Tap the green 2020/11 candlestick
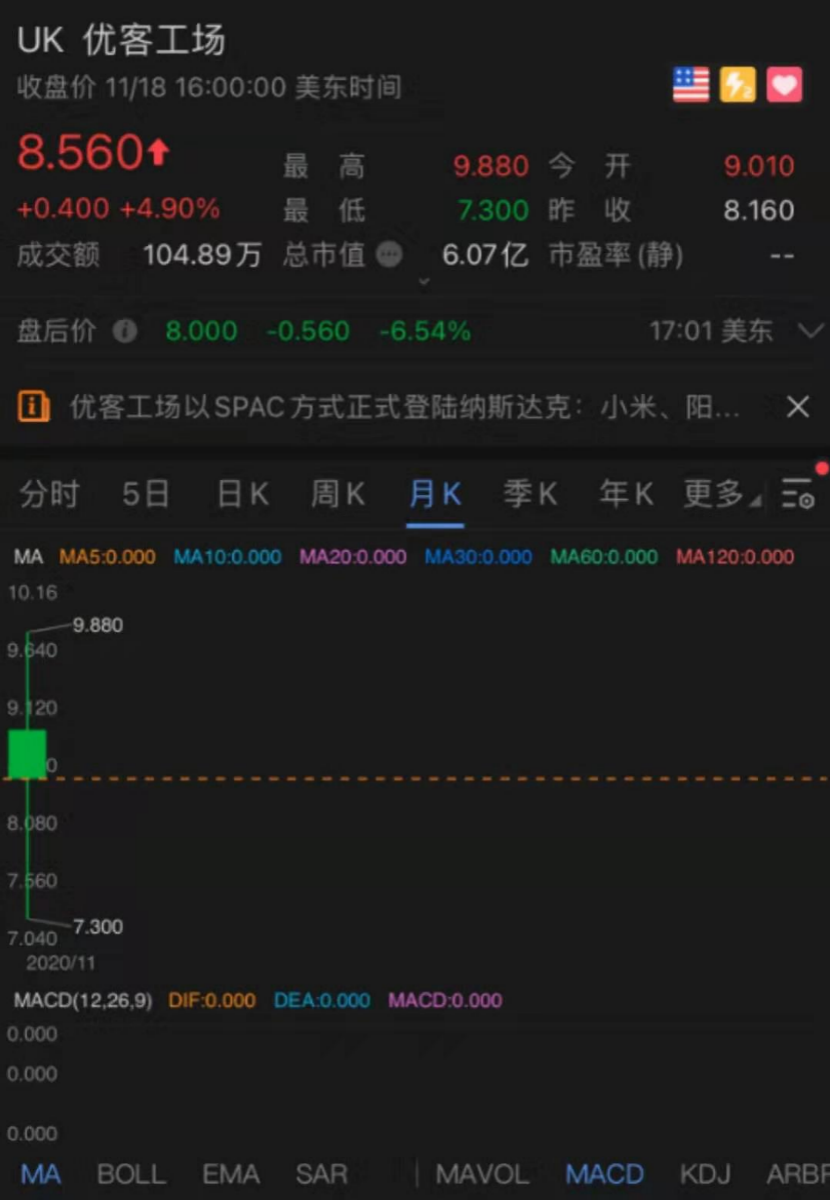This screenshot has width=832, height=1200. (27, 754)
